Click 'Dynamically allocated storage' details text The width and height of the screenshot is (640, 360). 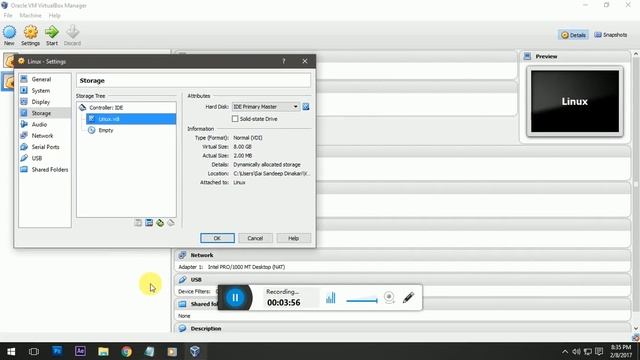tap(267, 164)
